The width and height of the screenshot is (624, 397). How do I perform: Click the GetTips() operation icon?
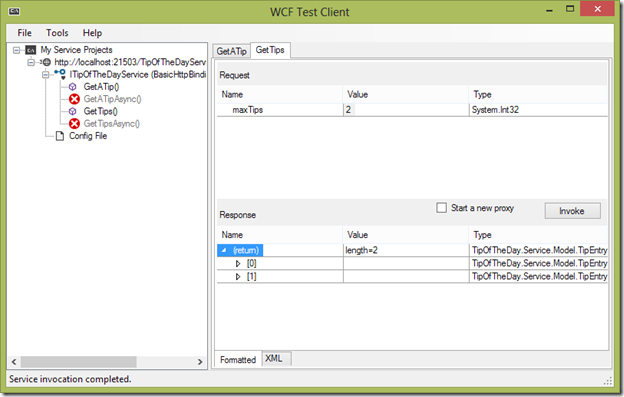pyautogui.click(x=72, y=111)
